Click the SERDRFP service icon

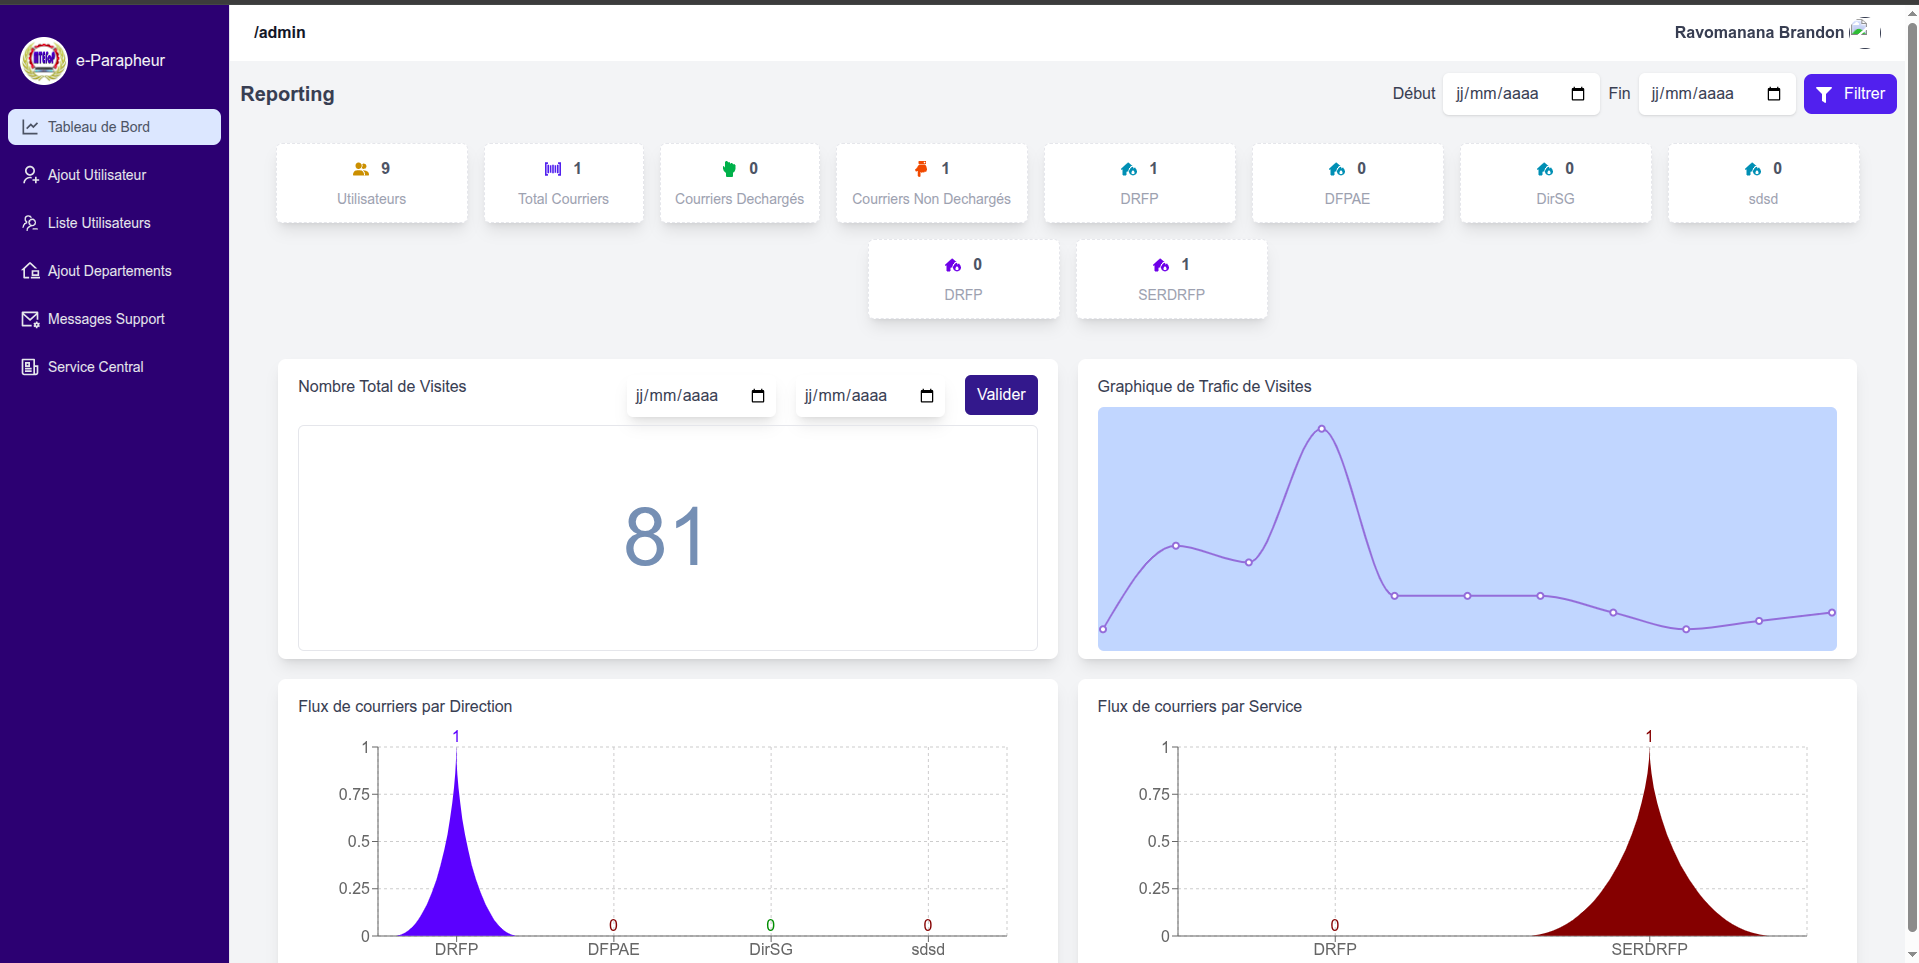coord(1161,265)
